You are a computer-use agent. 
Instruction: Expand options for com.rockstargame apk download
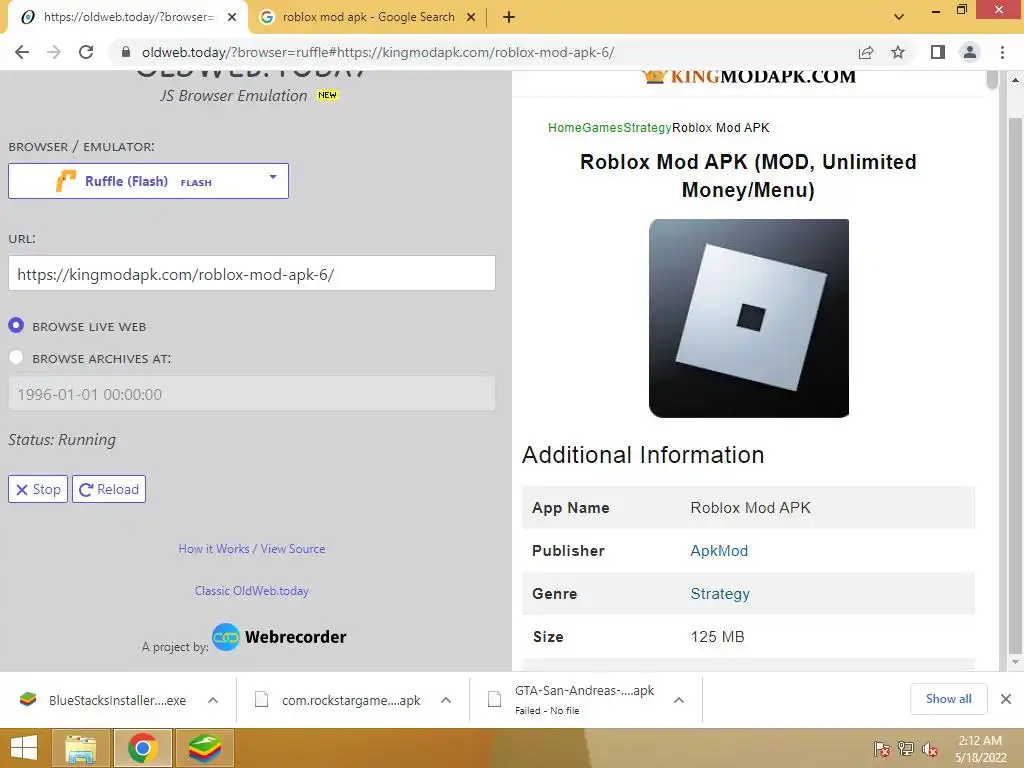click(x=446, y=700)
